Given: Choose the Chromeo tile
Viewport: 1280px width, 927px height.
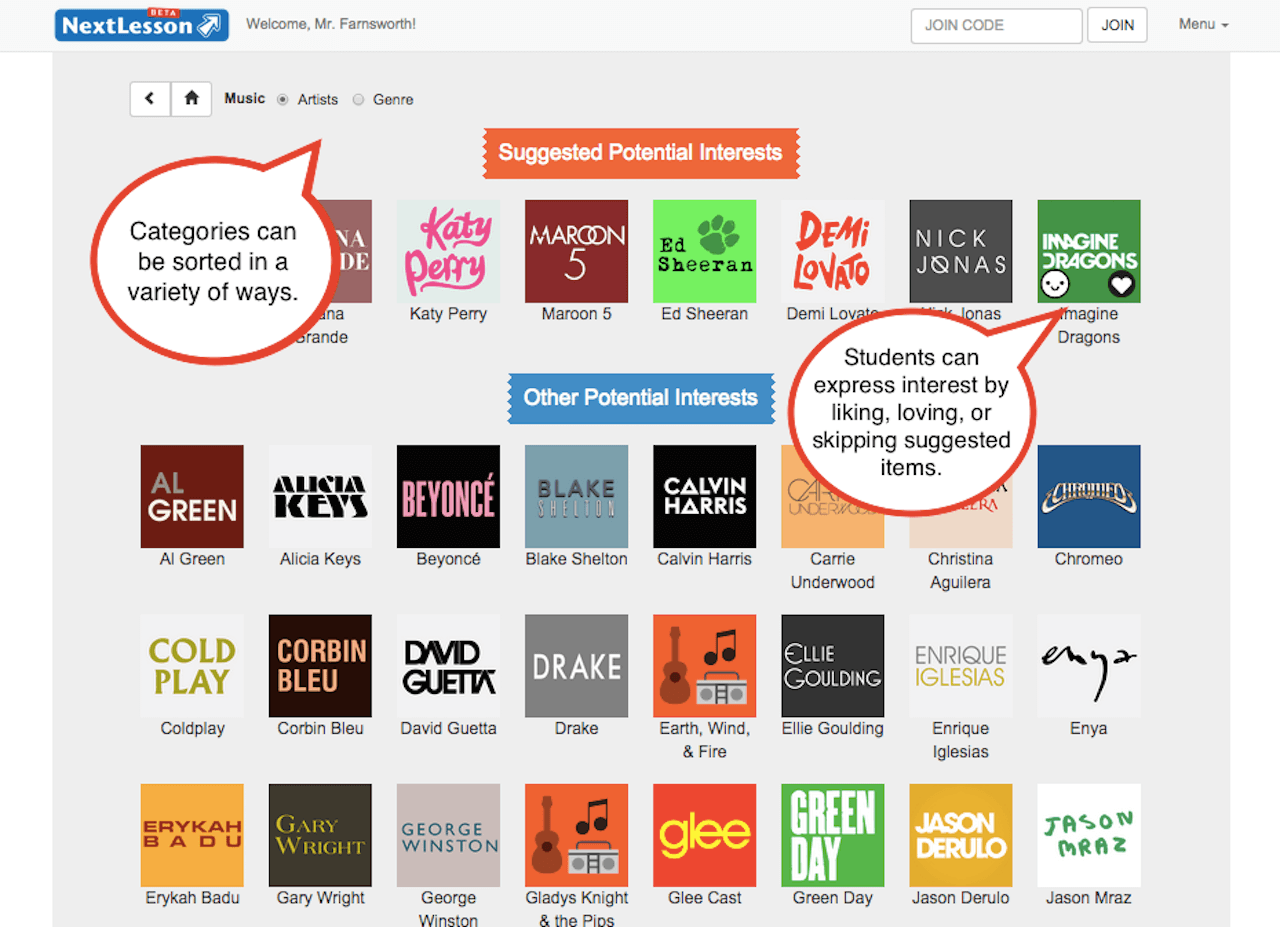Looking at the screenshot, I should click(x=1088, y=496).
